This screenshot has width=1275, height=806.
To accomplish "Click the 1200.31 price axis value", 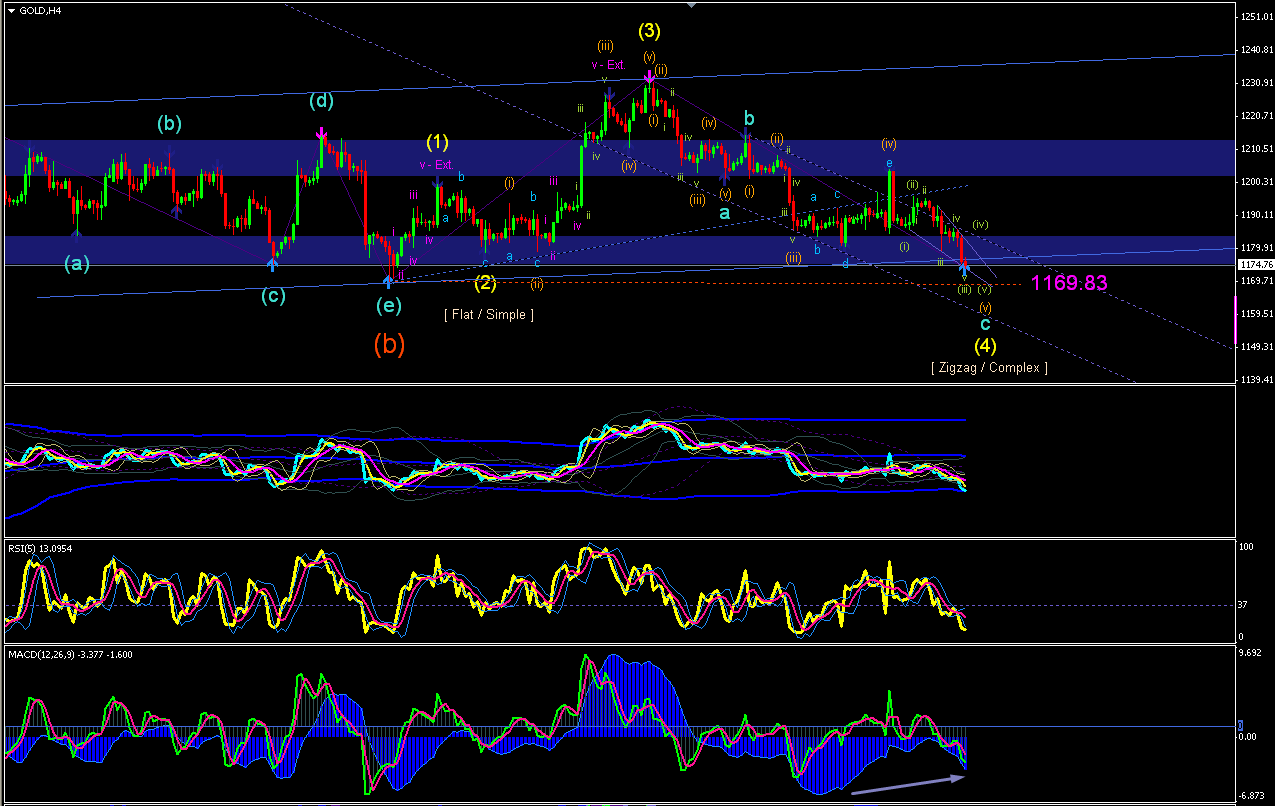I will [1259, 182].
